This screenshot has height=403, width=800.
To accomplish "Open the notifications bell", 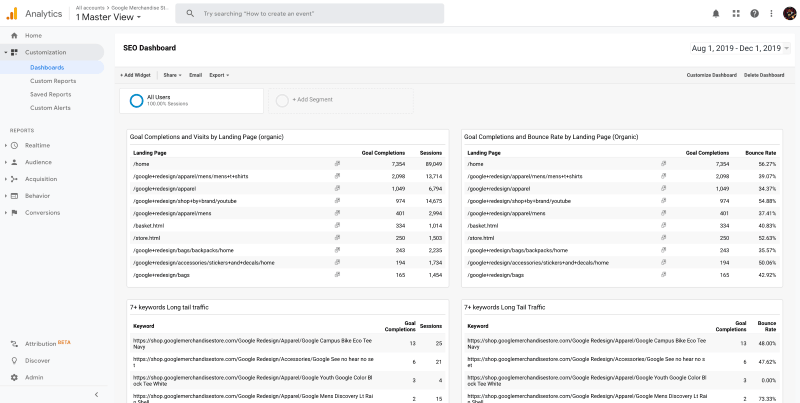I will click(x=716, y=14).
